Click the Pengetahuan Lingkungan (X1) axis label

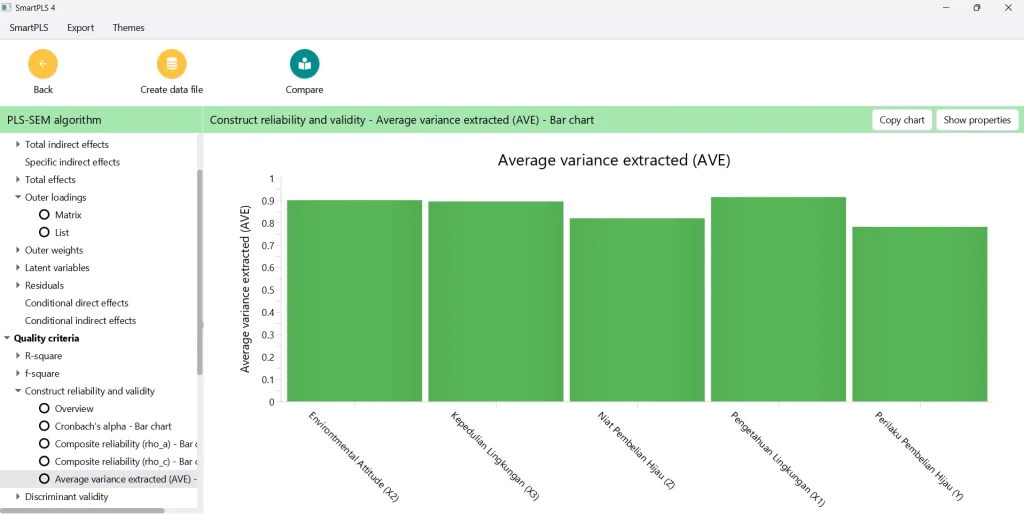coord(778,459)
